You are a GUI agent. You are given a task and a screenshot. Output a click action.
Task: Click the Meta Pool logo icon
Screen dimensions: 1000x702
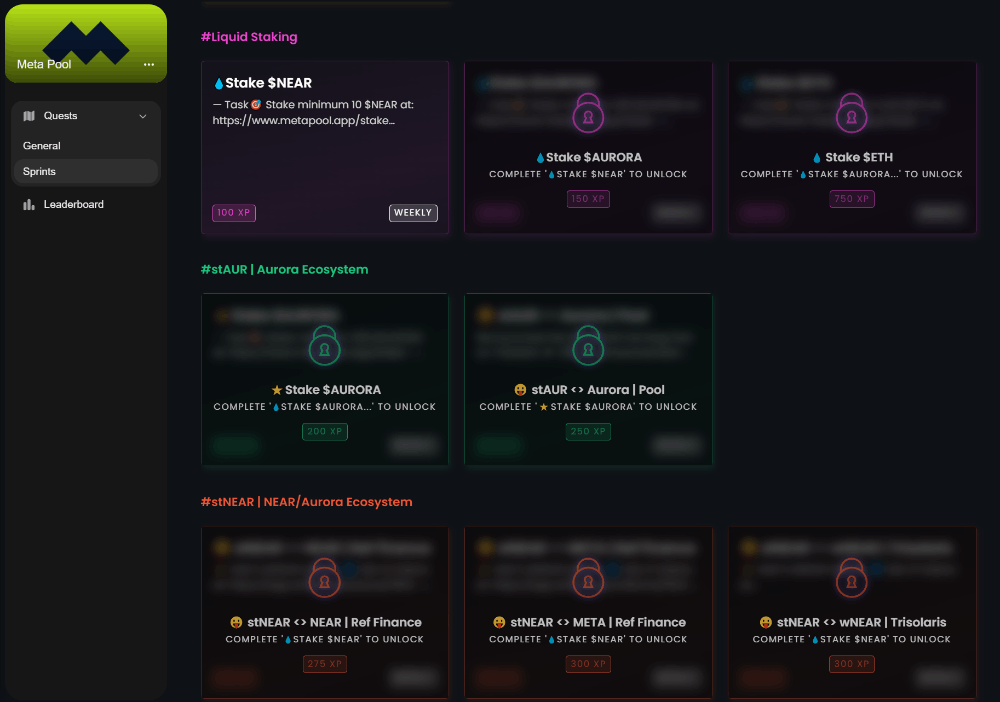(x=86, y=40)
